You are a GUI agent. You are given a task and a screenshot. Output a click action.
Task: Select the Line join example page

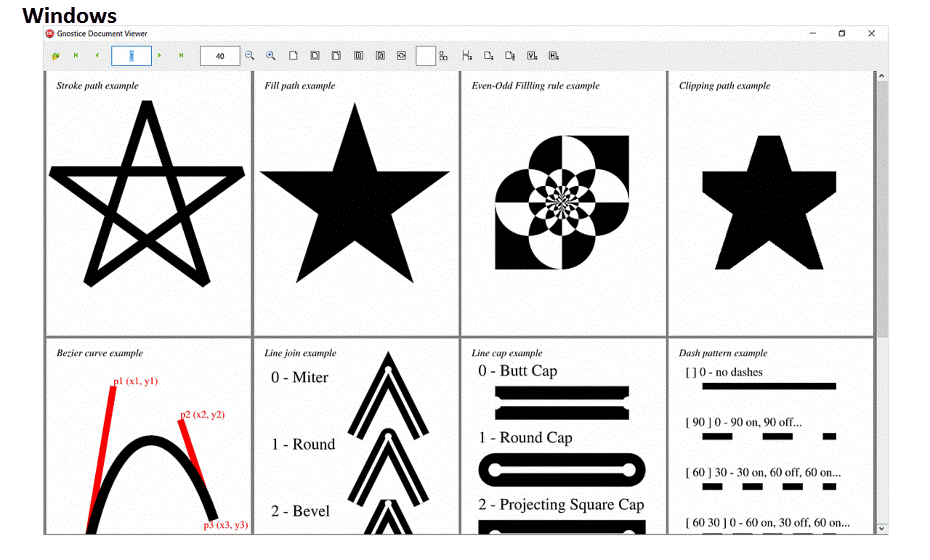(x=356, y=437)
